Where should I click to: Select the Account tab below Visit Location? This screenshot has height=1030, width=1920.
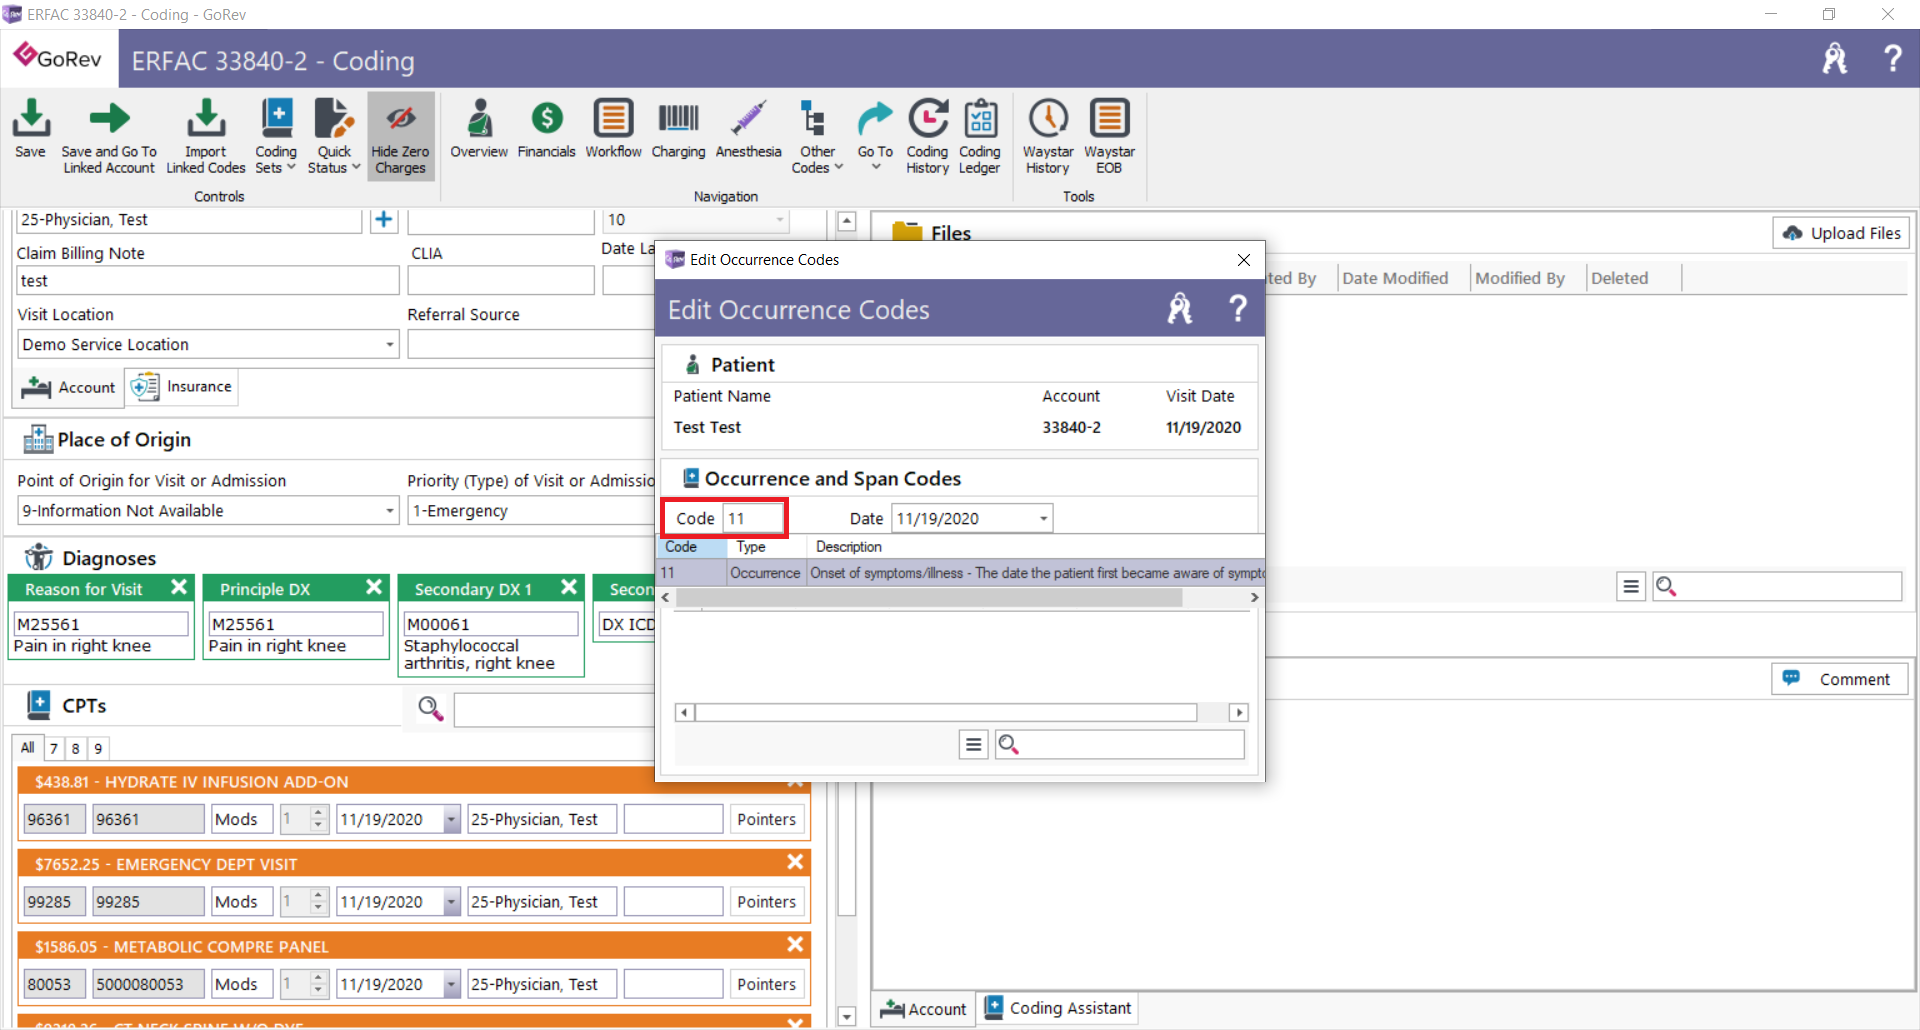(x=68, y=387)
